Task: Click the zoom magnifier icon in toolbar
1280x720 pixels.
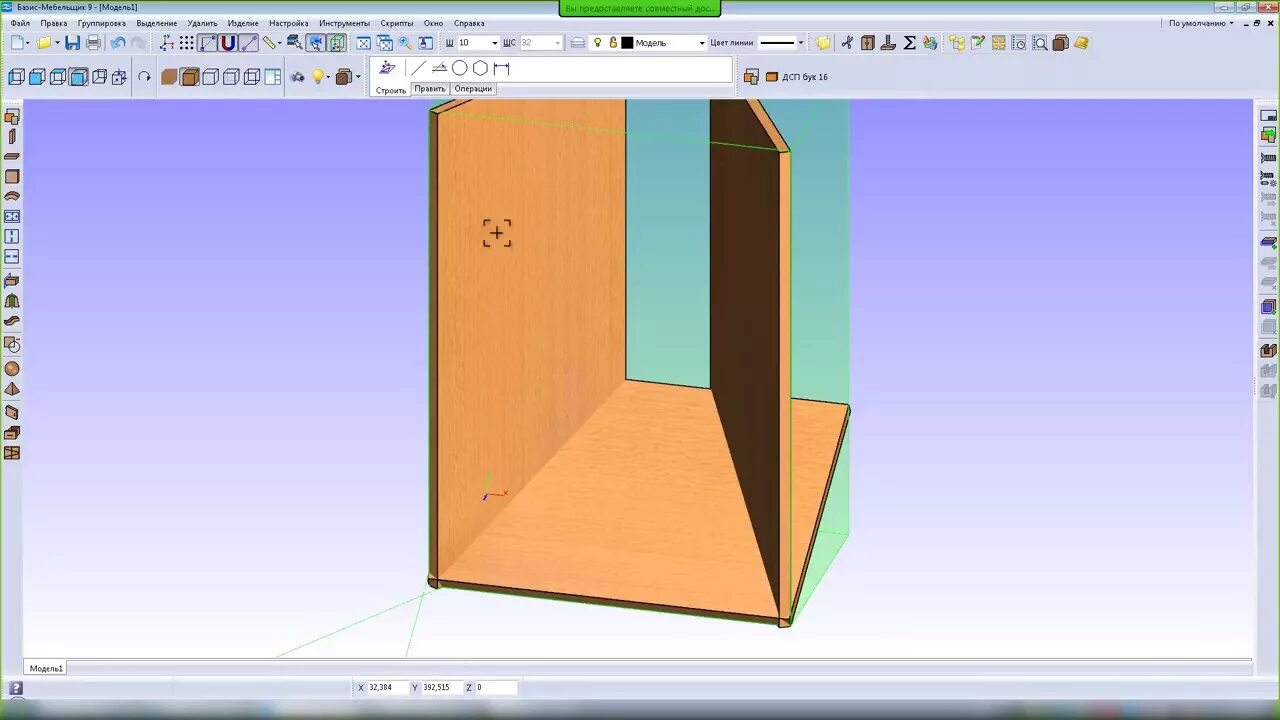Action: (x=405, y=43)
